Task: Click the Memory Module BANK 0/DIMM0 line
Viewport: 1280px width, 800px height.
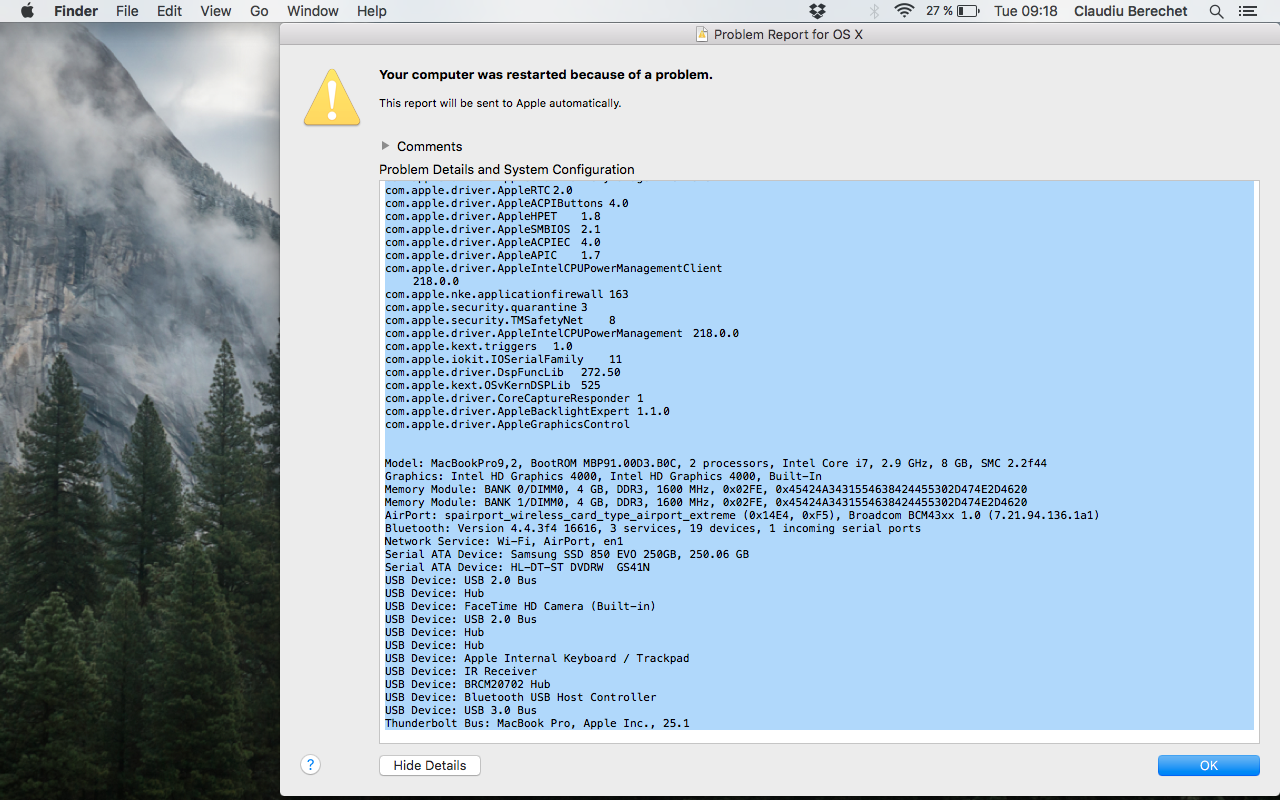Action: 706,489
